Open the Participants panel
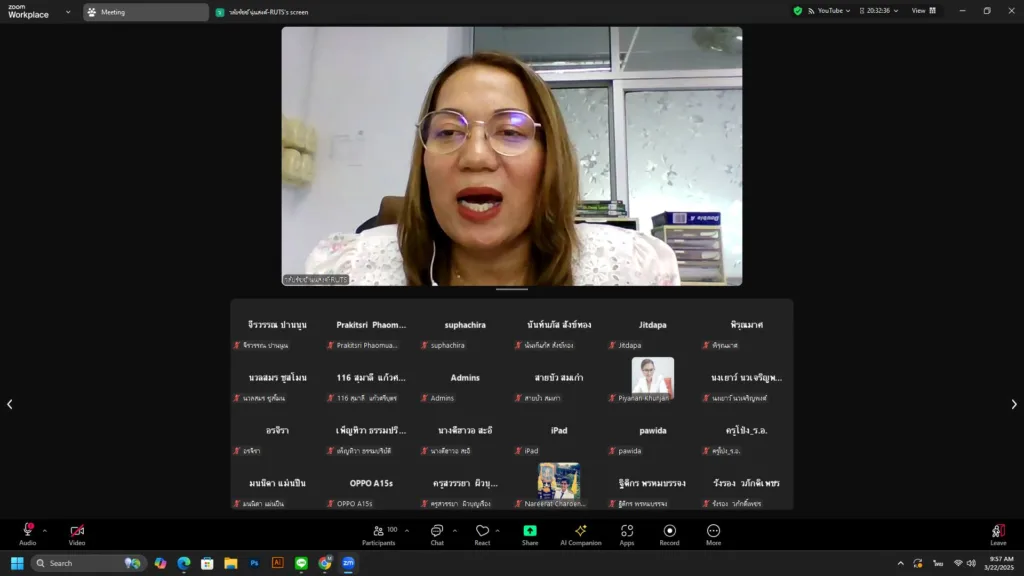The image size is (1024, 576). tap(378, 533)
